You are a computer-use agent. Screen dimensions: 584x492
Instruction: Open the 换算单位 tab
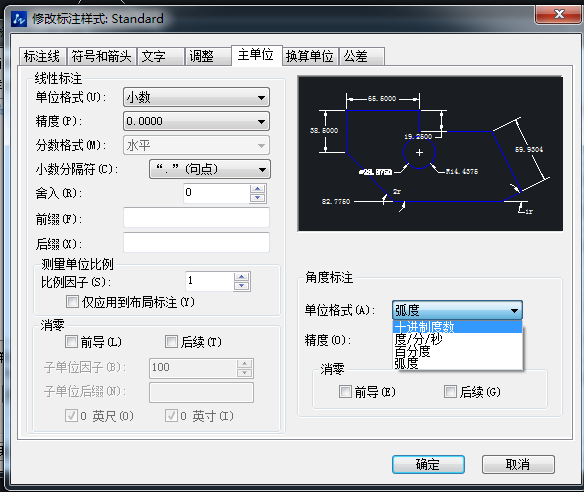point(310,57)
